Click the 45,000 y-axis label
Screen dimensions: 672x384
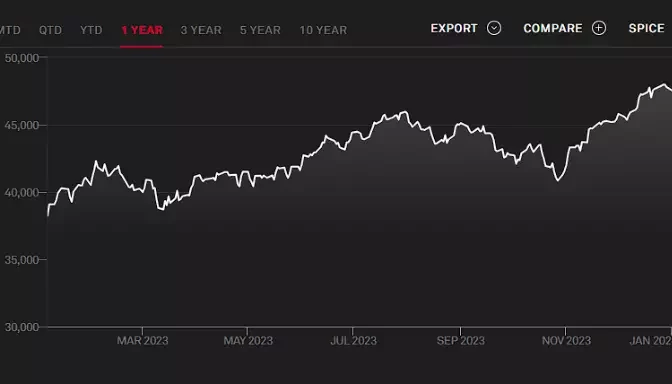click(21, 125)
